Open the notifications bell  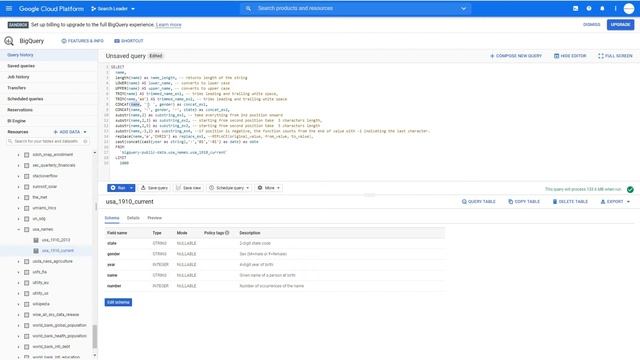tap(602, 9)
